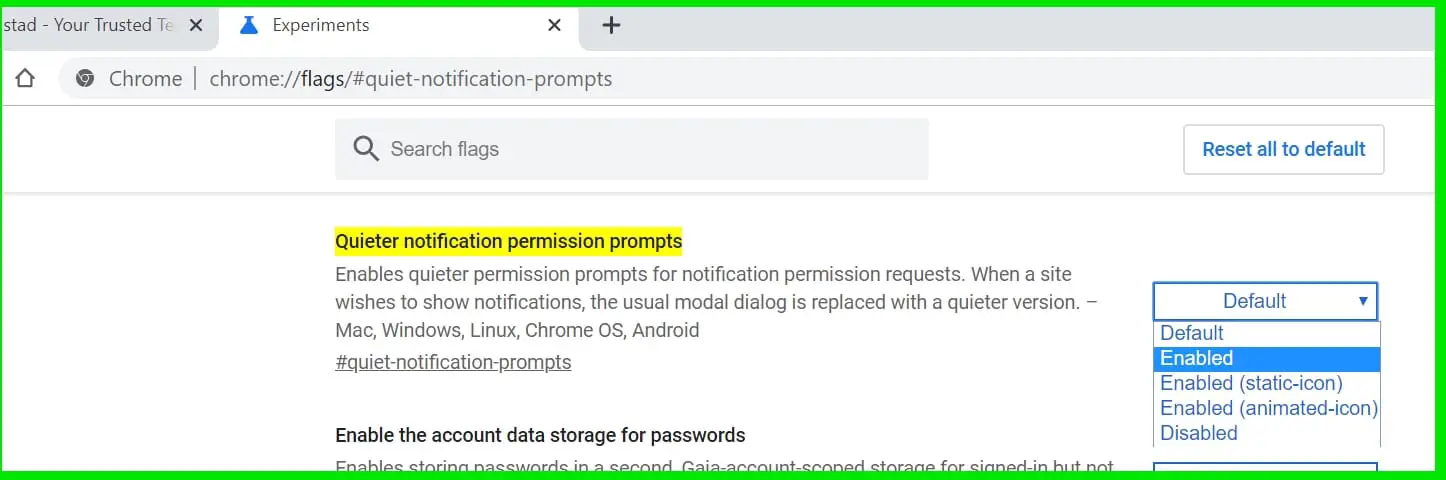Screen dimensions: 1446x480
Task: Open the #quiet-notification-prompts anchor link
Action: pyautogui.click(x=453, y=362)
